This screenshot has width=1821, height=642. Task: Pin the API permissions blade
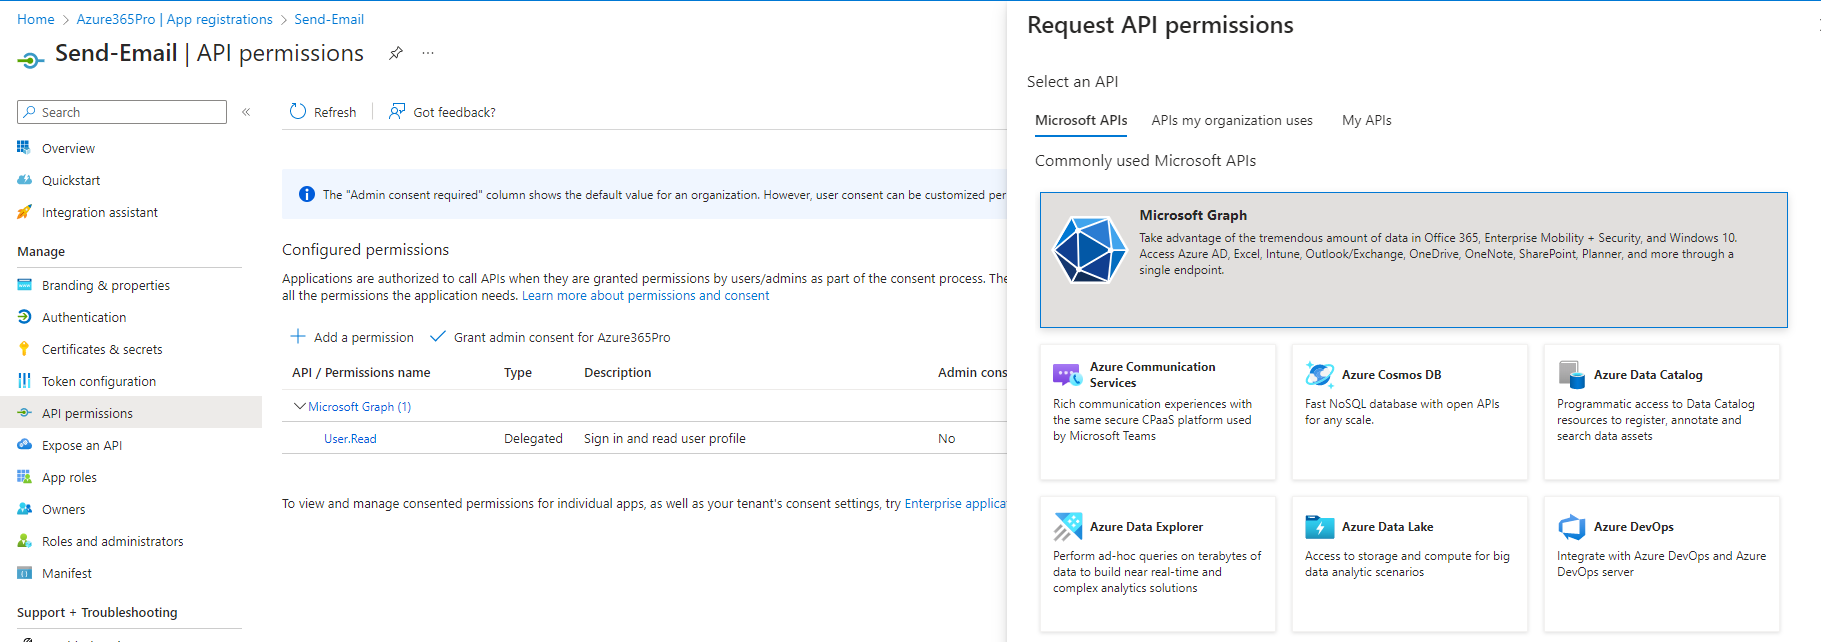point(396,53)
